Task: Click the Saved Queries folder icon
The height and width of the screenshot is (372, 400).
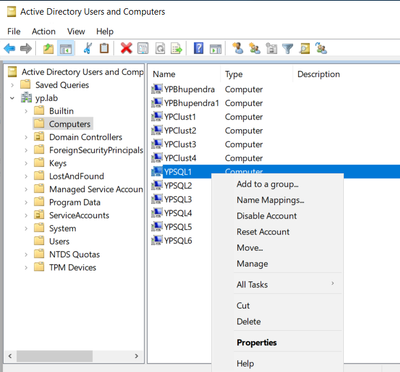Action: [25, 84]
